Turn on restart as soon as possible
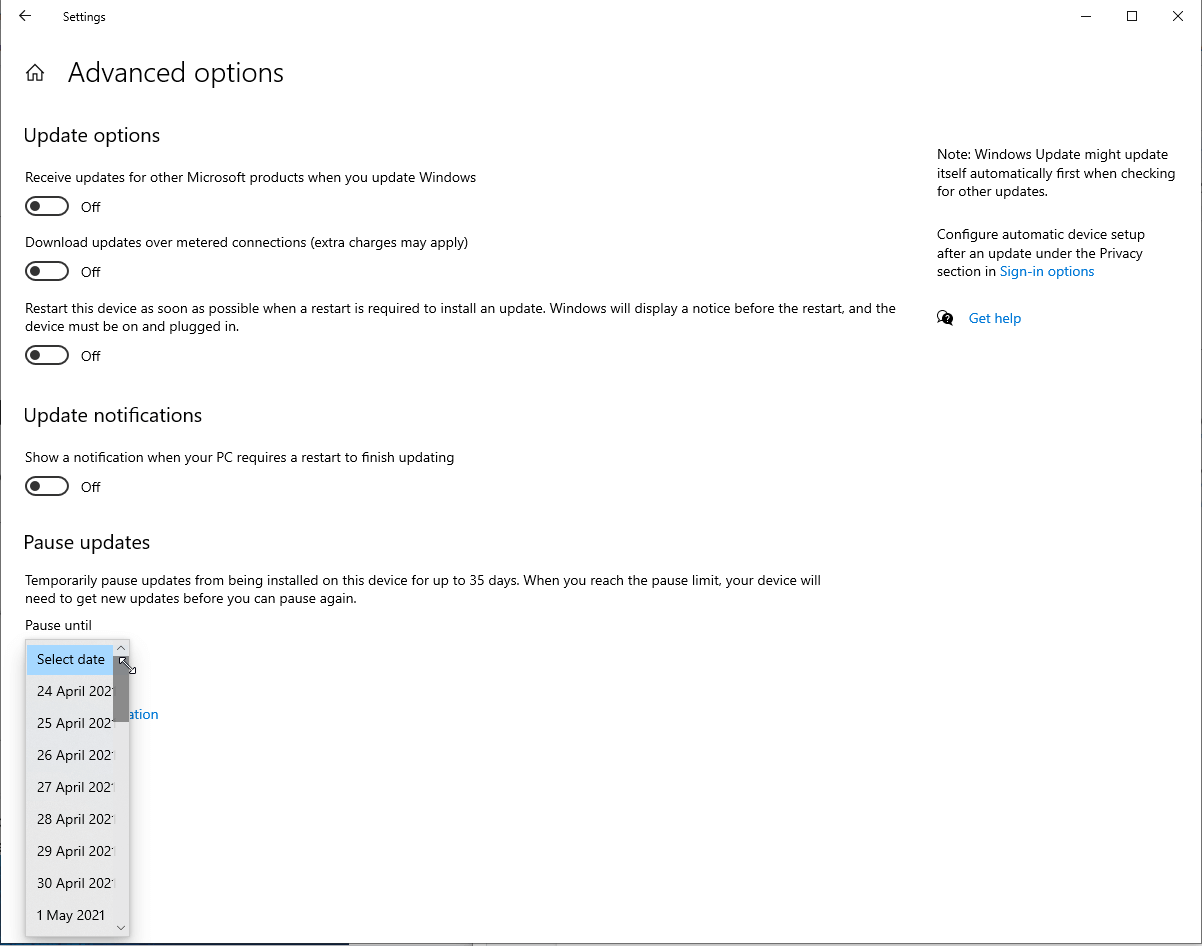 [47, 356]
